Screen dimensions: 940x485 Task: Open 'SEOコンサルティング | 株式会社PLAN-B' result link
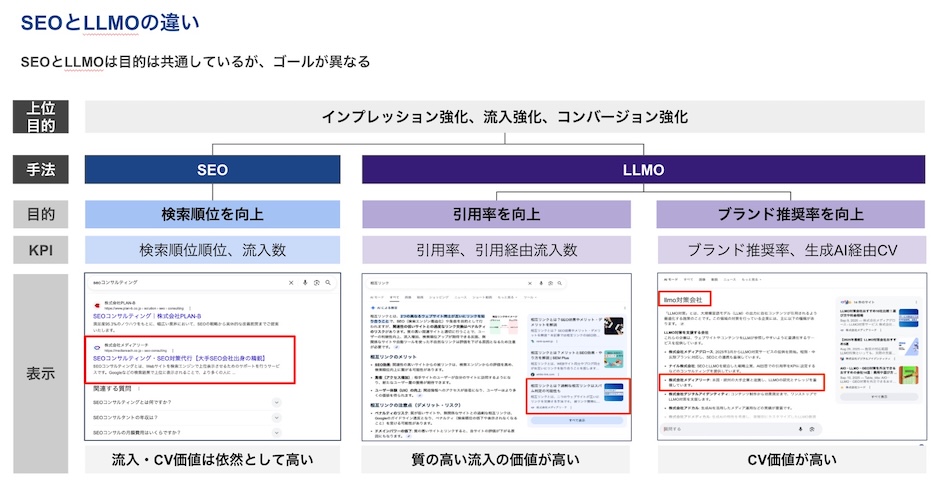[x=147, y=316]
